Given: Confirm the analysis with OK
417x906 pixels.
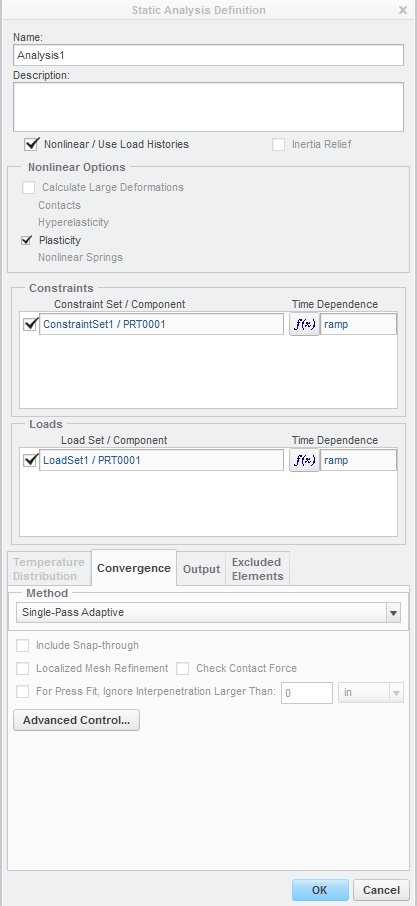Looking at the screenshot, I should [320, 890].
